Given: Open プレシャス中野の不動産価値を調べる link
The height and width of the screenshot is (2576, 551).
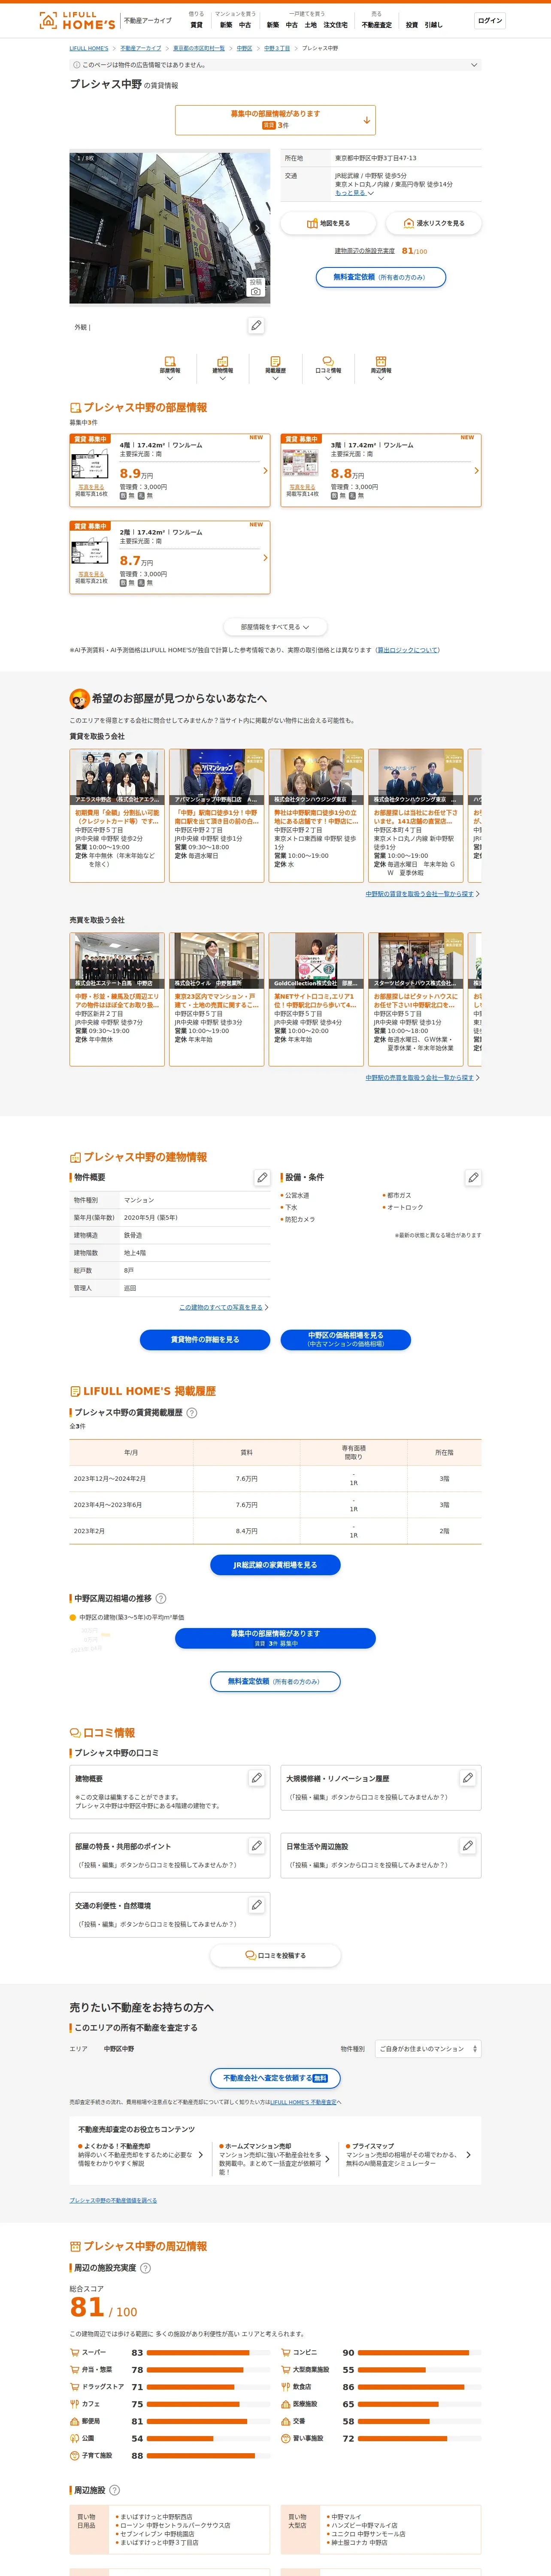Looking at the screenshot, I should coord(113,2200).
